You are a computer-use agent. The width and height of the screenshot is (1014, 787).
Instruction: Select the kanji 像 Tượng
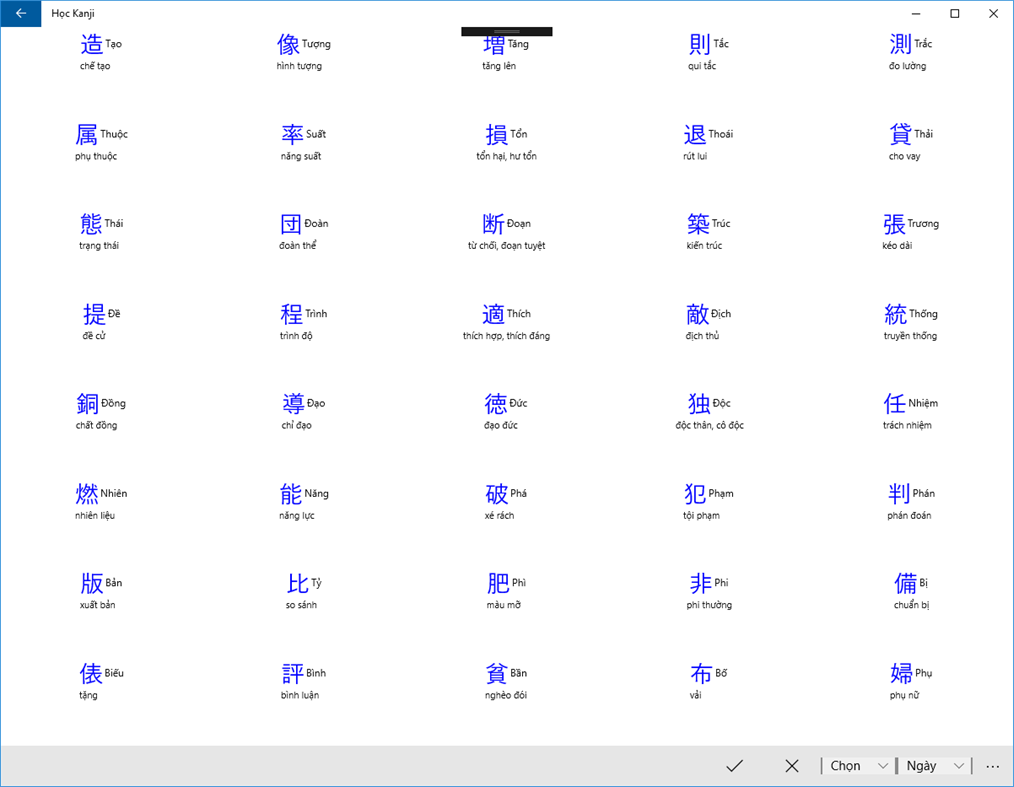click(x=286, y=44)
